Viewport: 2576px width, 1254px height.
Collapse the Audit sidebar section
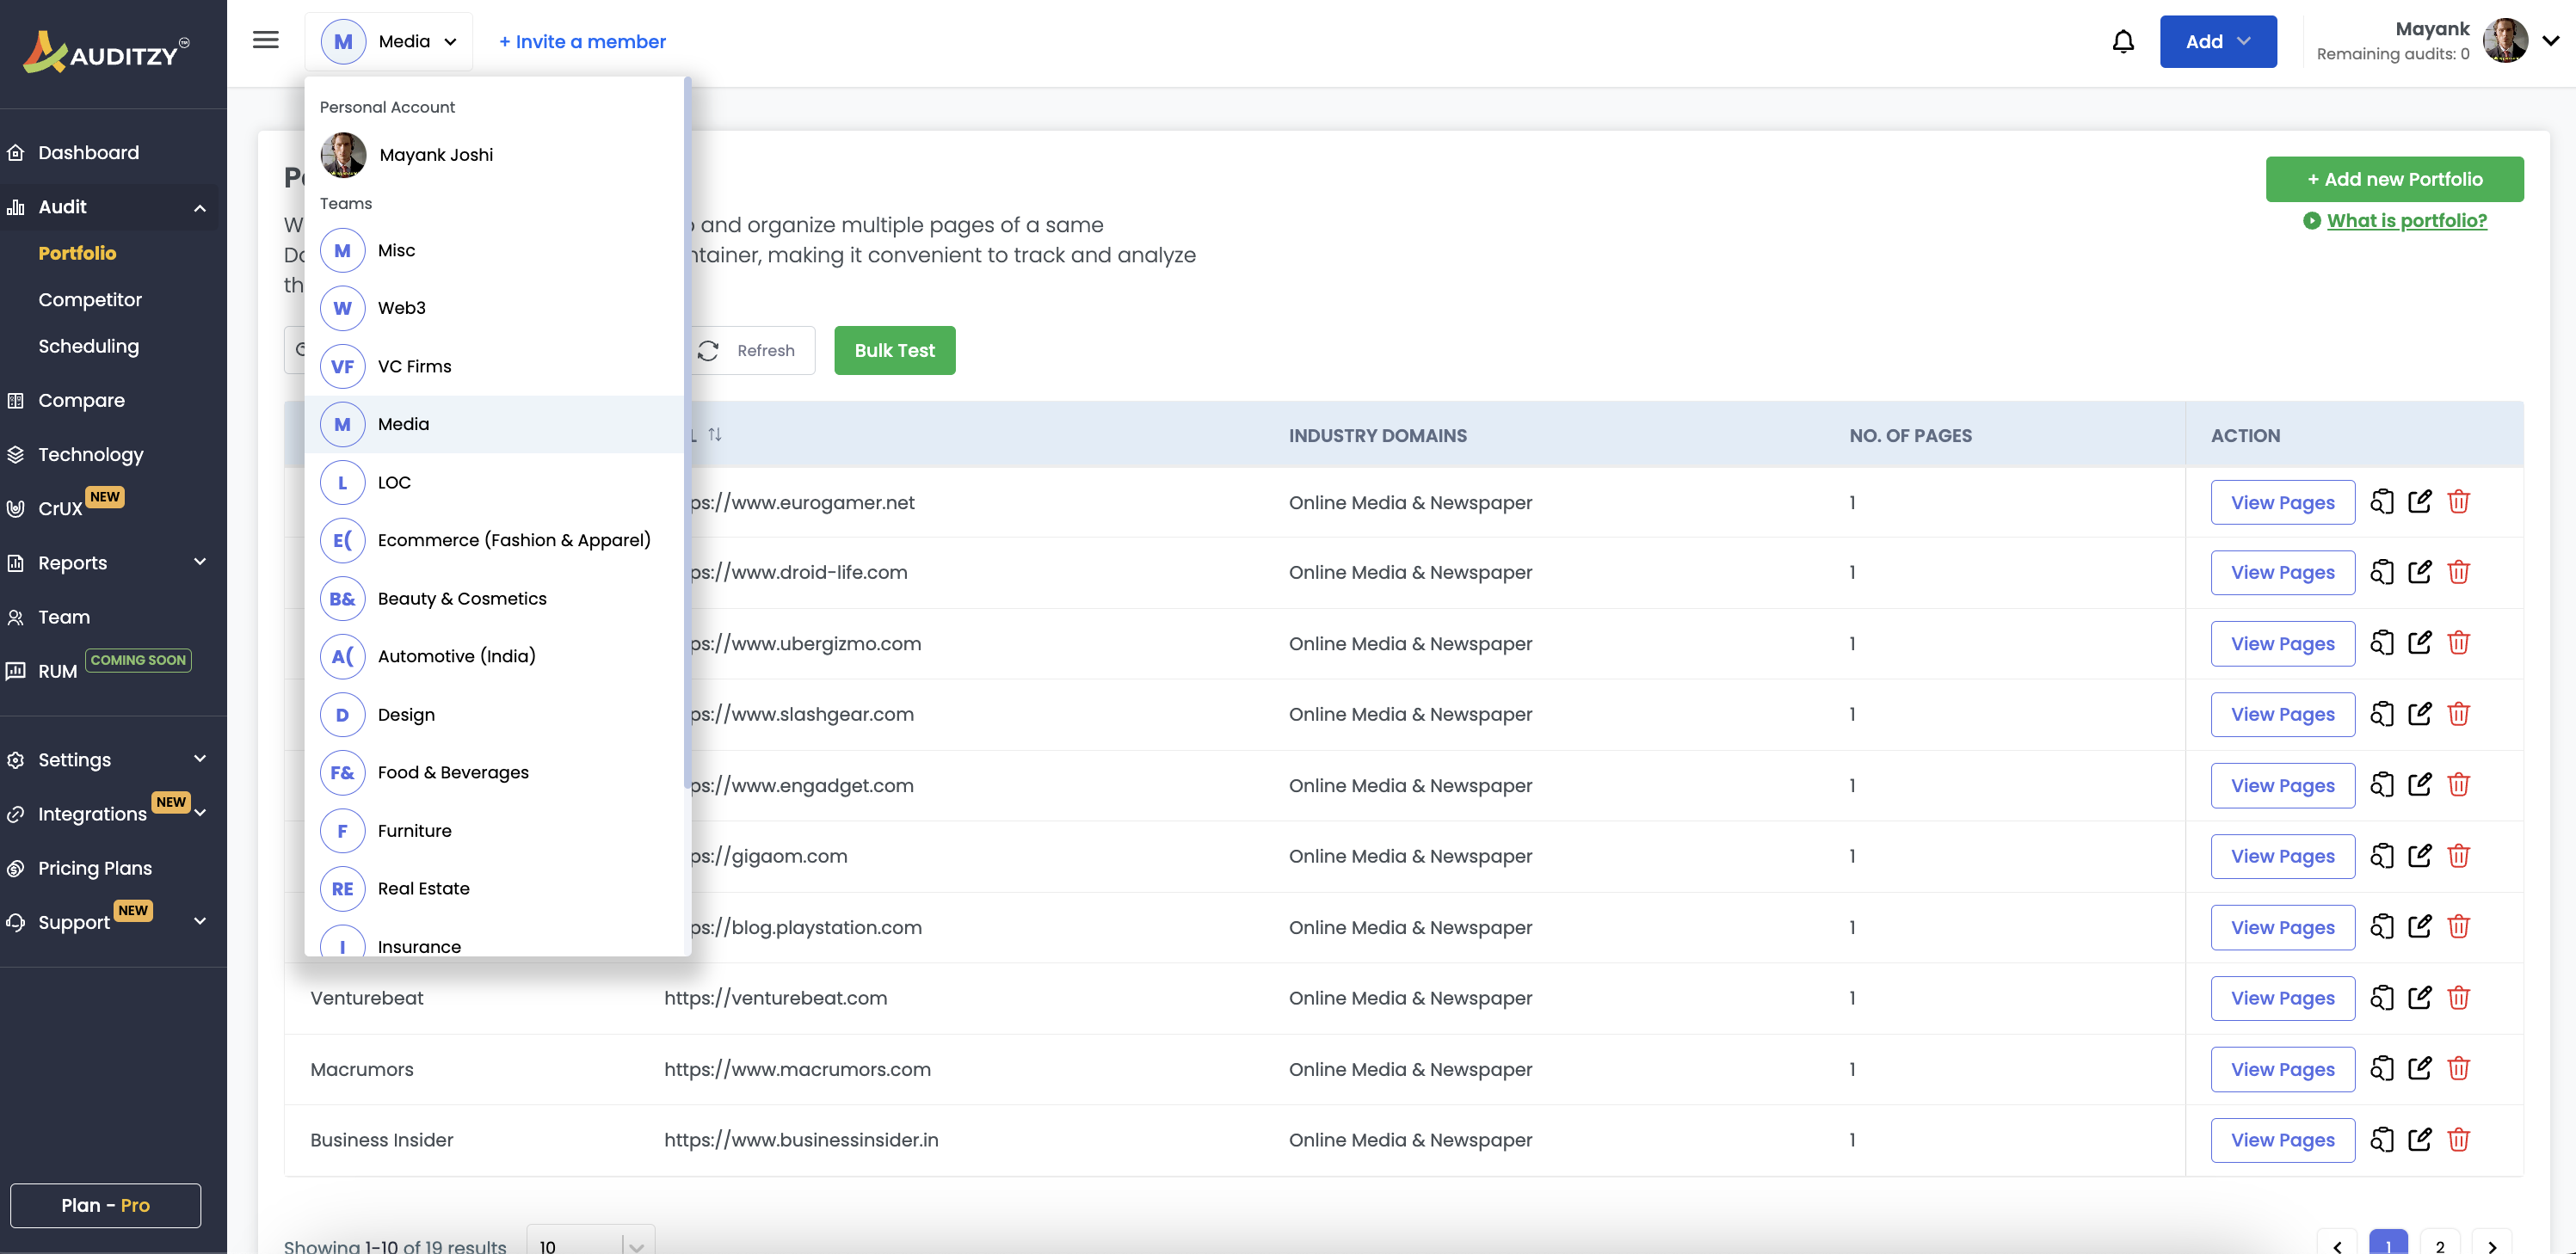point(200,208)
